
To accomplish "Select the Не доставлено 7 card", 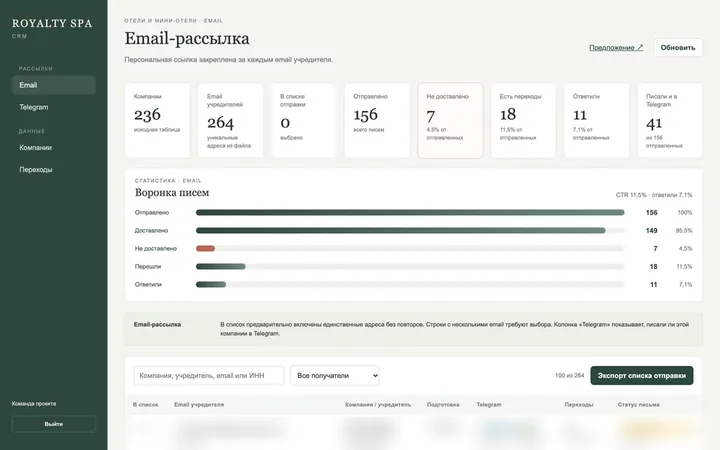I will click(x=450, y=120).
